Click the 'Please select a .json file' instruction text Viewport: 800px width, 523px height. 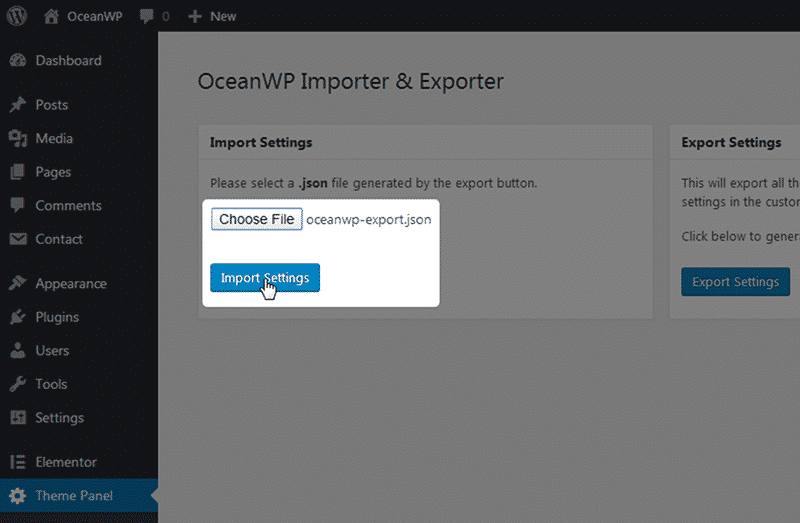click(373, 183)
